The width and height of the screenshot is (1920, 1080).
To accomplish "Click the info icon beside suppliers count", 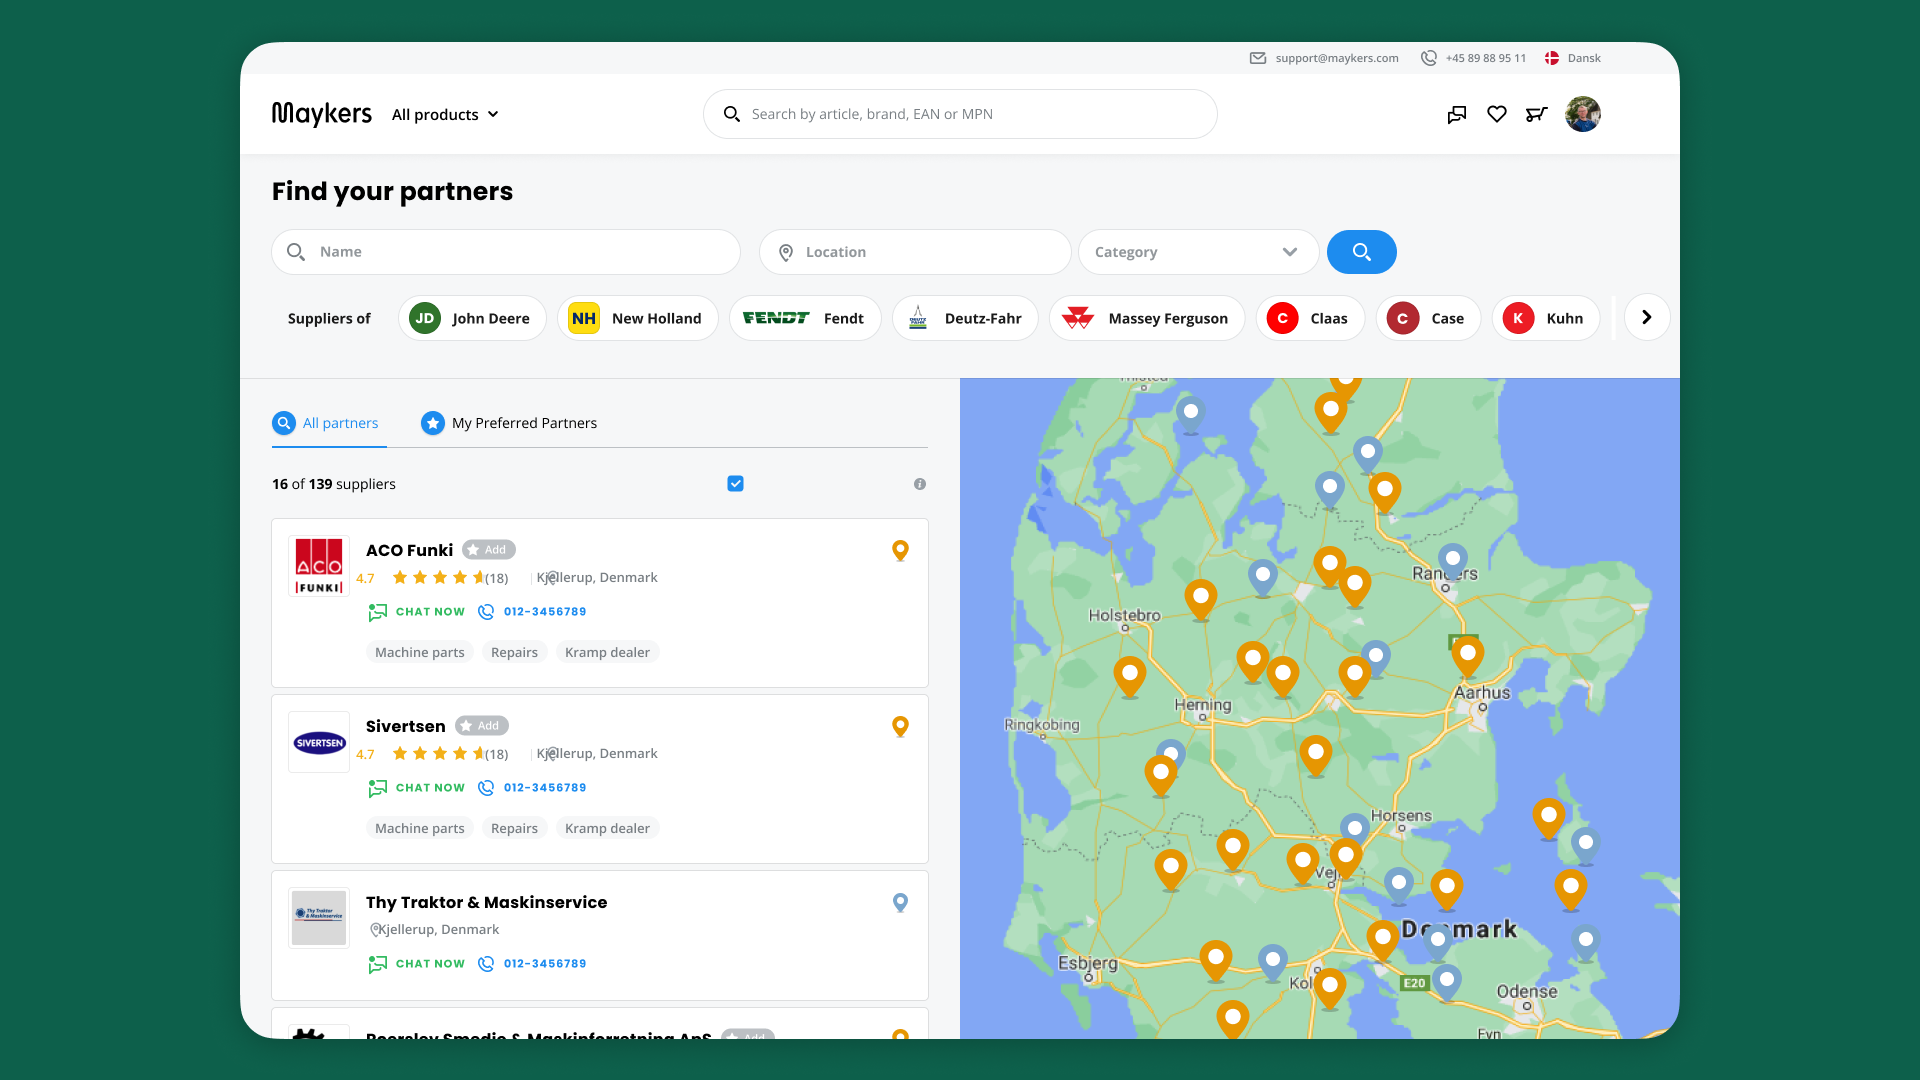I will (x=920, y=484).
